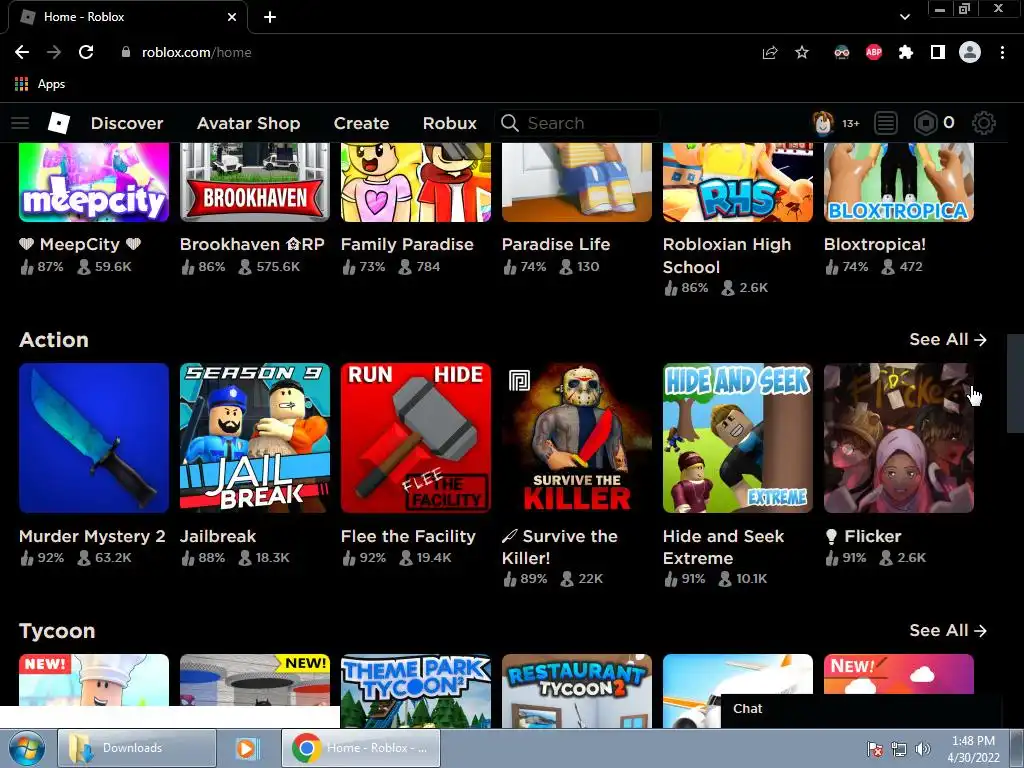Open the goggles-face extension icon
The height and width of the screenshot is (768, 1024).
pyautogui.click(x=842, y=52)
